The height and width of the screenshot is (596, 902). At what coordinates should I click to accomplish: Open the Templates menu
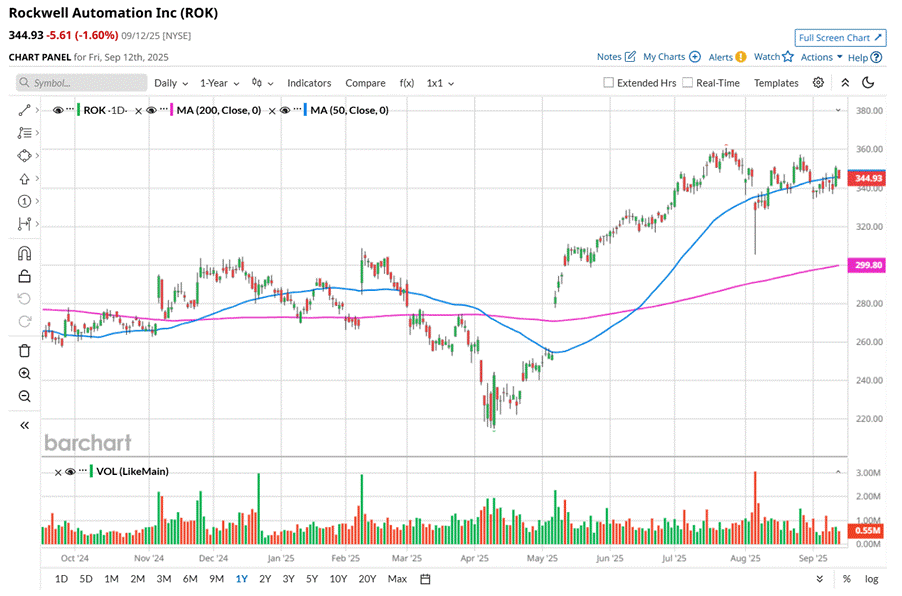click(776, 83)
